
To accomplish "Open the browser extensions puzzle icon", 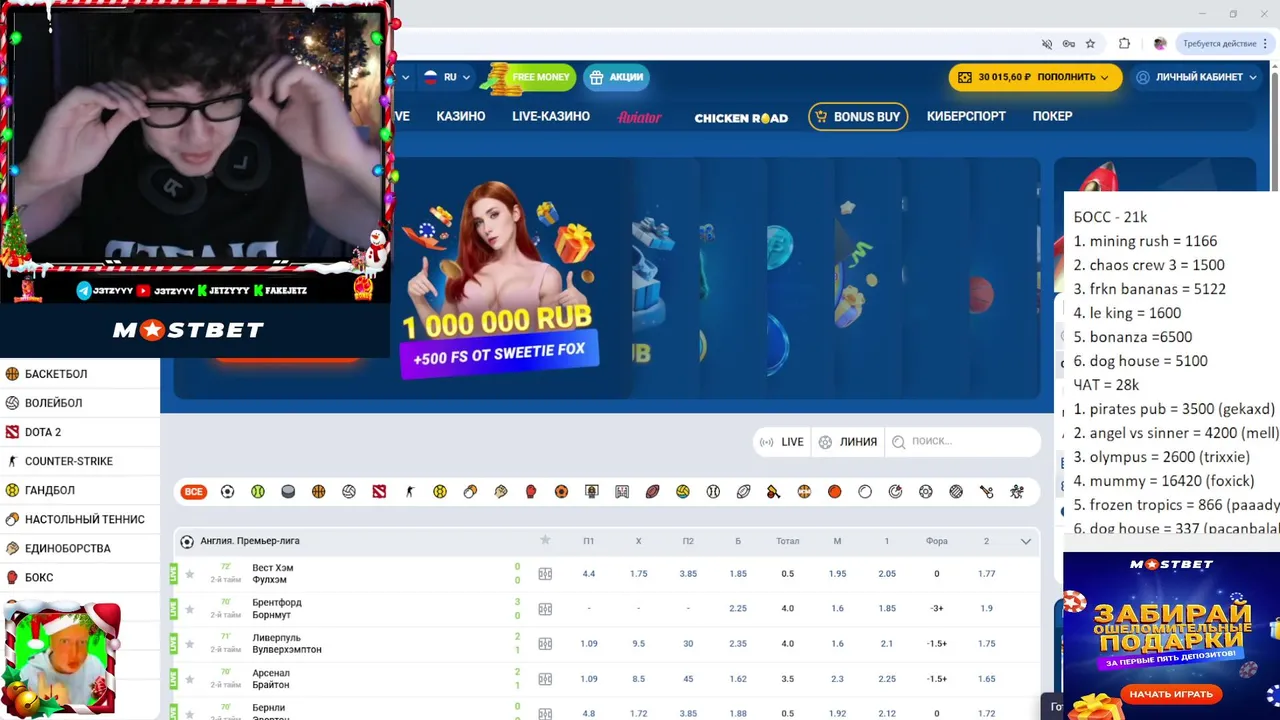I will pos(1124,44).
